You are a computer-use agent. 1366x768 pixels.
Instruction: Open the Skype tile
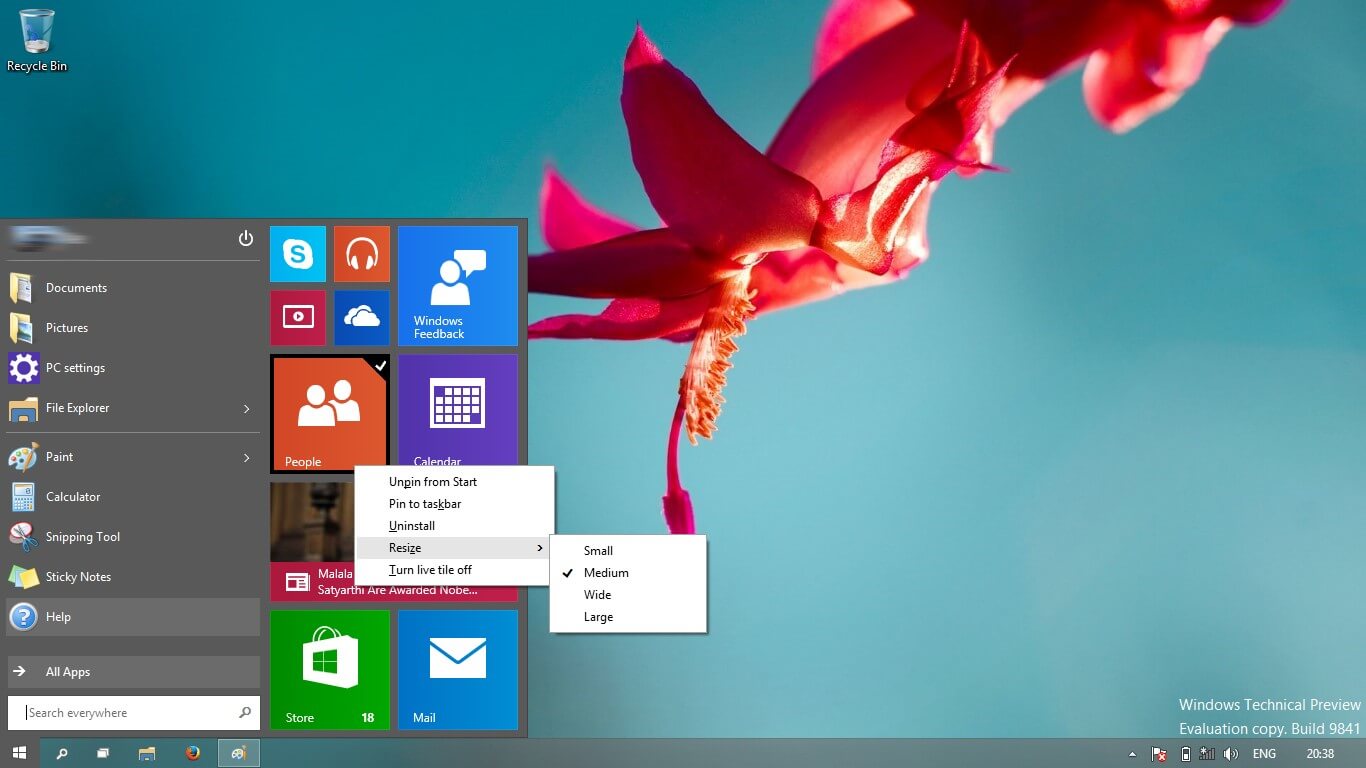coord(297,254)
